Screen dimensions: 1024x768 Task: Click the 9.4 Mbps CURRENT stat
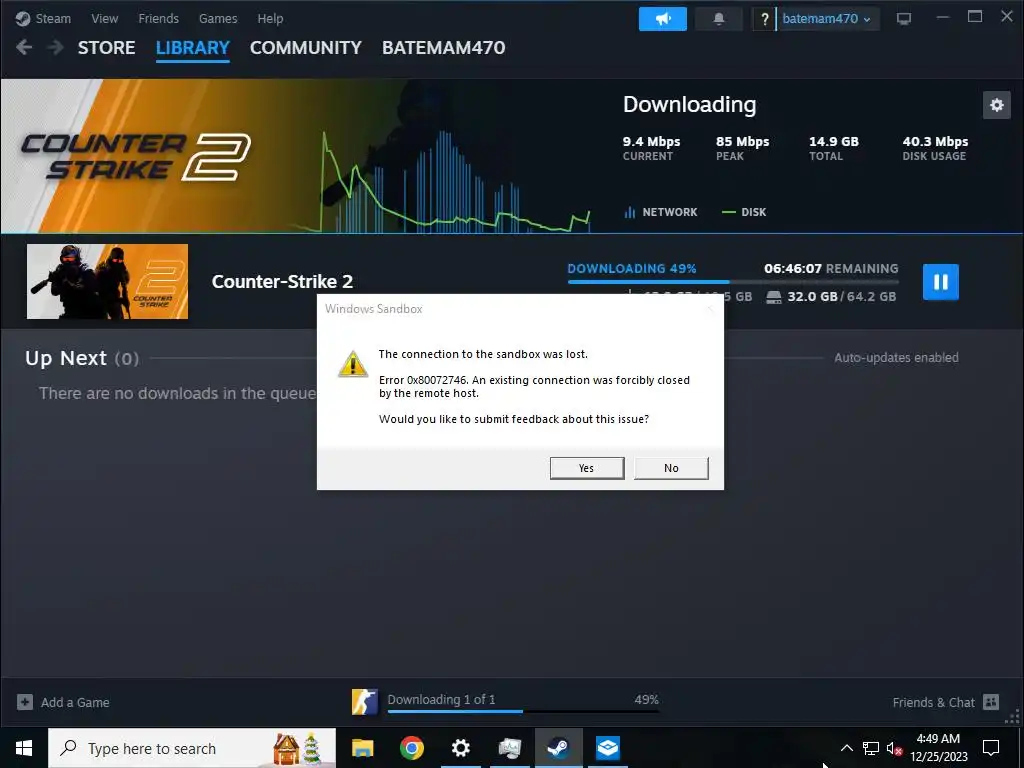[x=651, y=148]
